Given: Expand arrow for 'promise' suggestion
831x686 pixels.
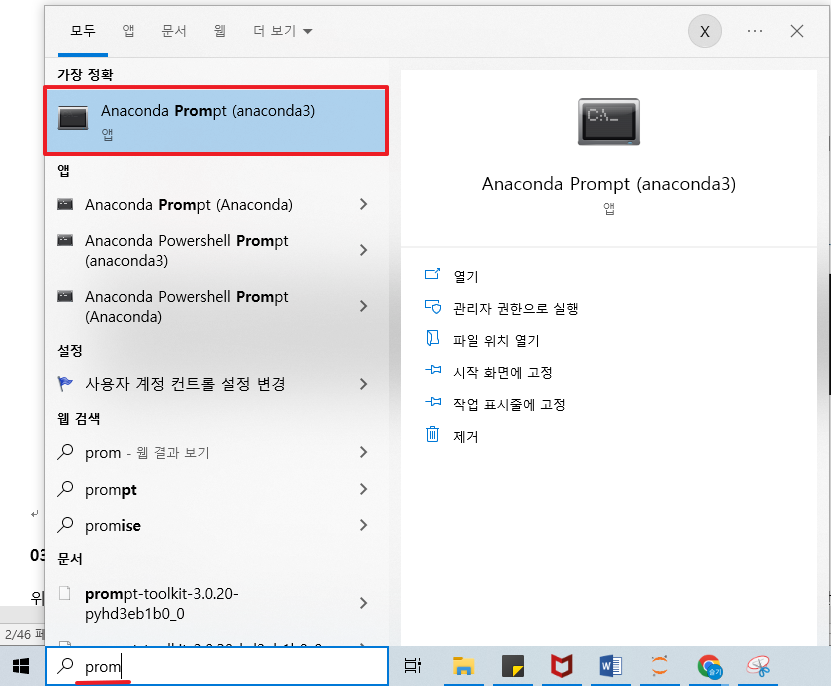Looking at the screenshot, I should 364,525.
